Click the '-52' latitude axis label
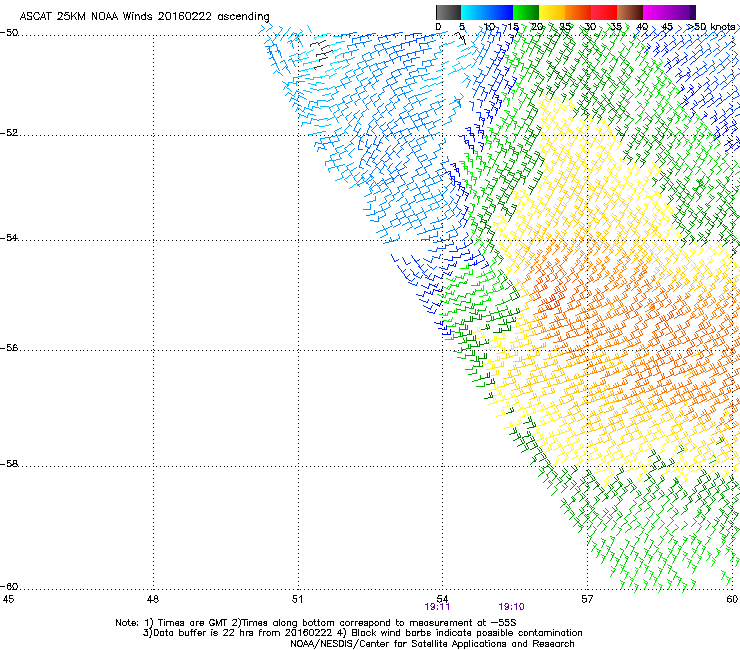Viewport: 740px width, 650px height. pyautogui.click(x=9, y=133)
